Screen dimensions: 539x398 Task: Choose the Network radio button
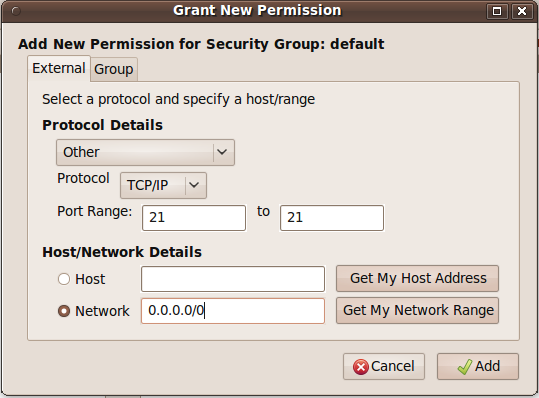64,311
